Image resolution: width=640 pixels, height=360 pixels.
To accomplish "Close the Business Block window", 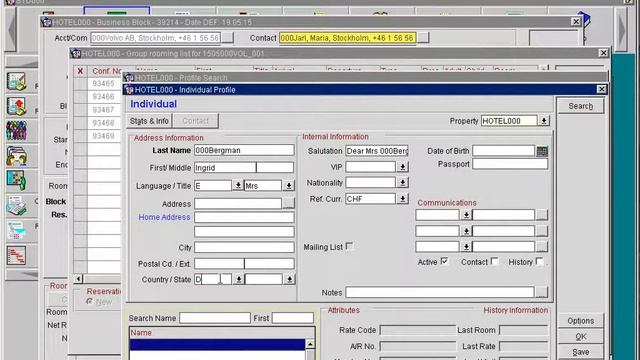I will click(x=576, y=22).
